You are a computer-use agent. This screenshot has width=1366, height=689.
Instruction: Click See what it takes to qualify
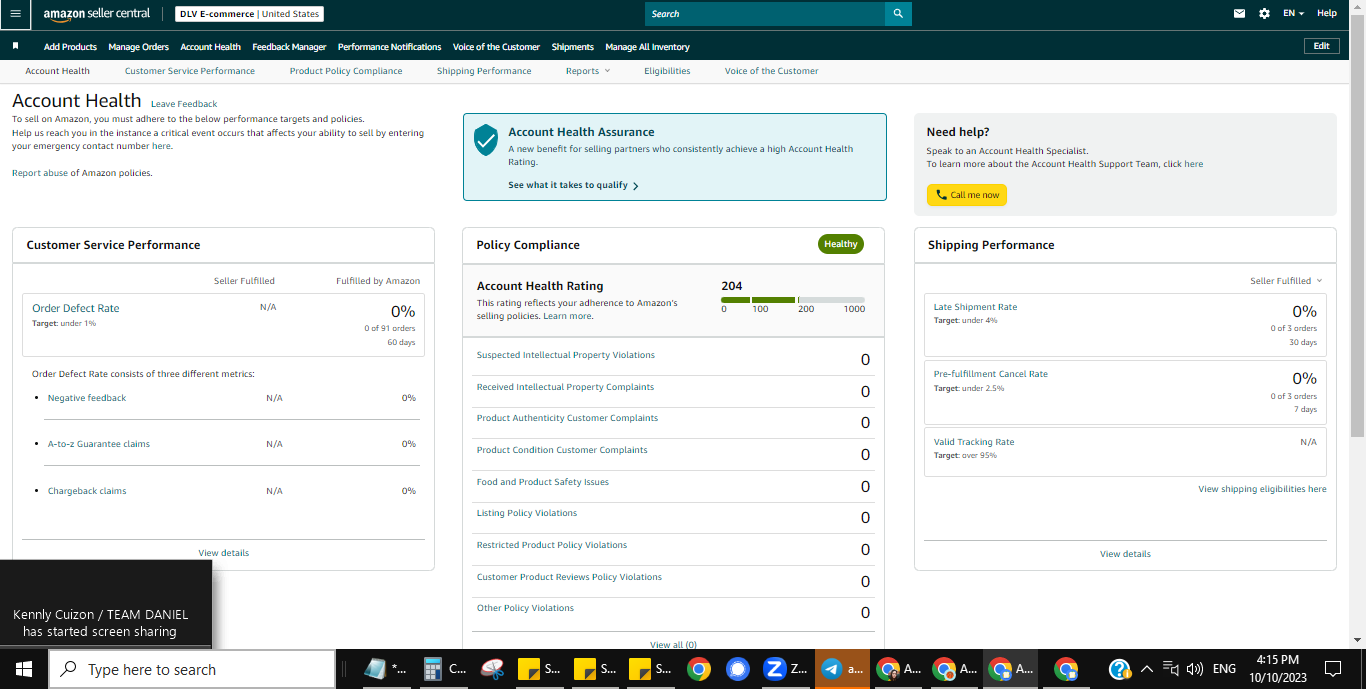(x=573, y=185)
